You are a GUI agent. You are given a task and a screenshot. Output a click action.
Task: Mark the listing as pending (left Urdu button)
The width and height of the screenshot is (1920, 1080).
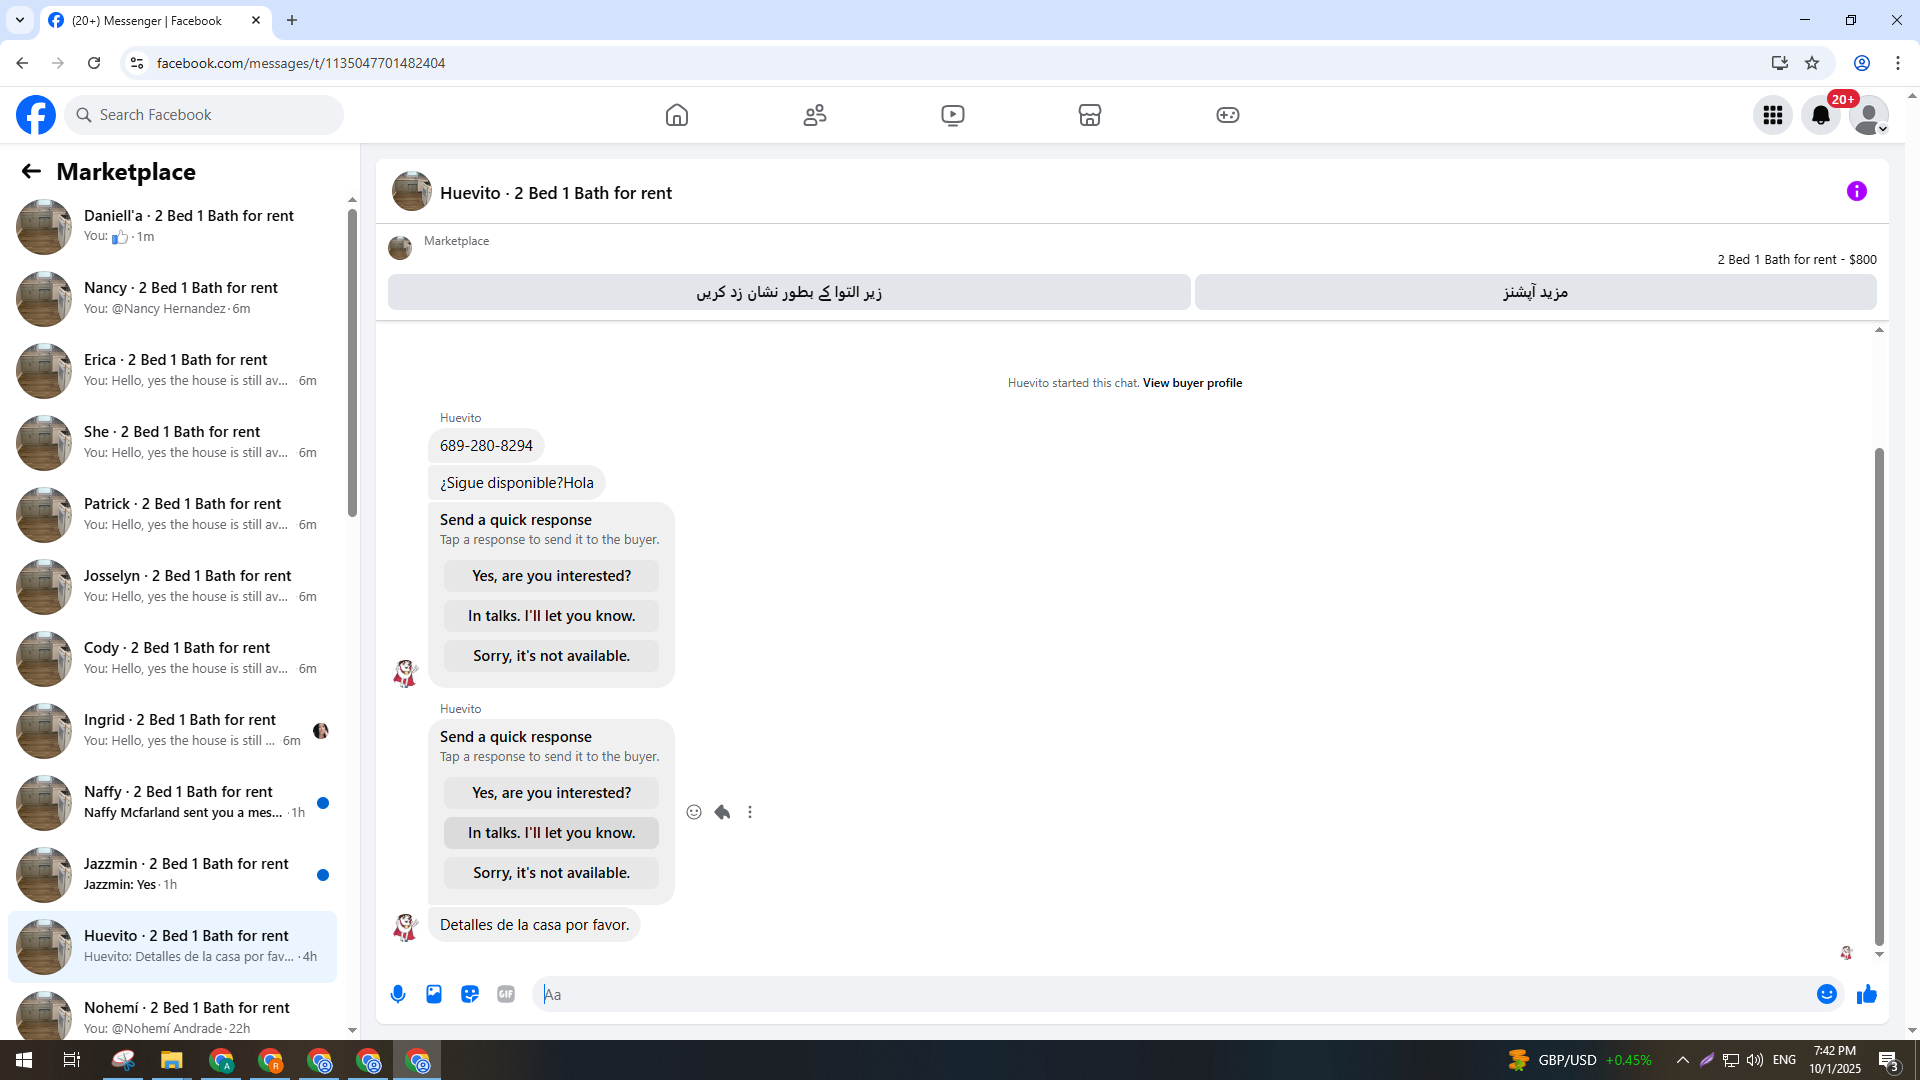(789, 292)
